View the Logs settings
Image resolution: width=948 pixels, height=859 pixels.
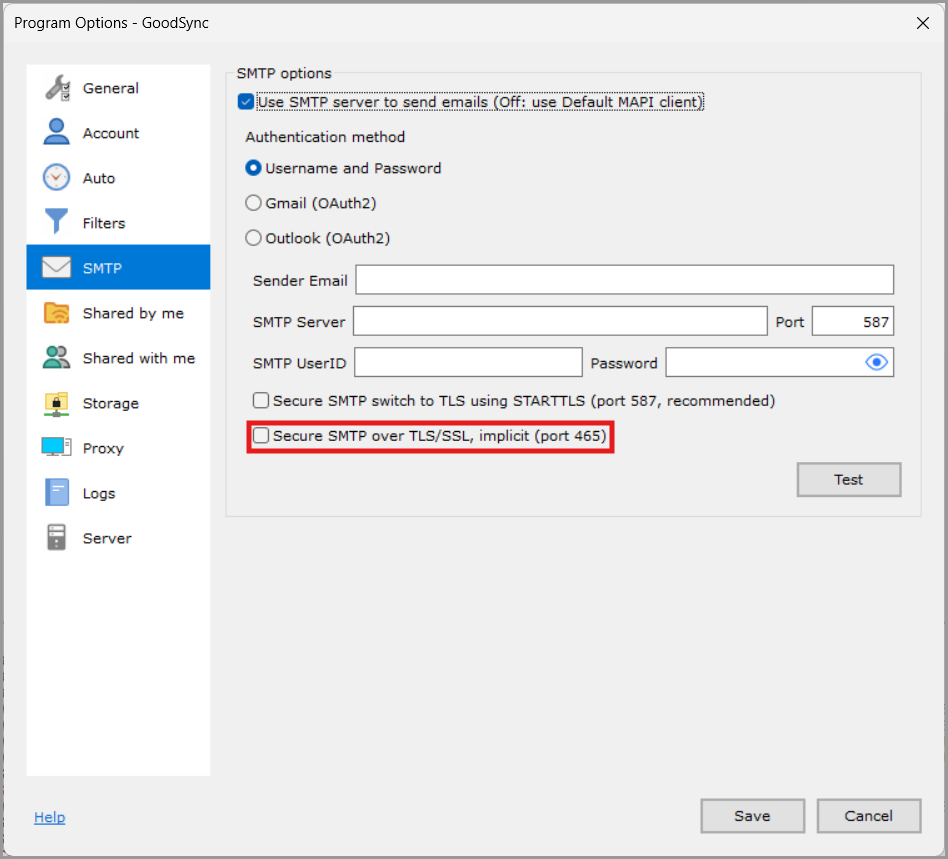coord(118,493)
